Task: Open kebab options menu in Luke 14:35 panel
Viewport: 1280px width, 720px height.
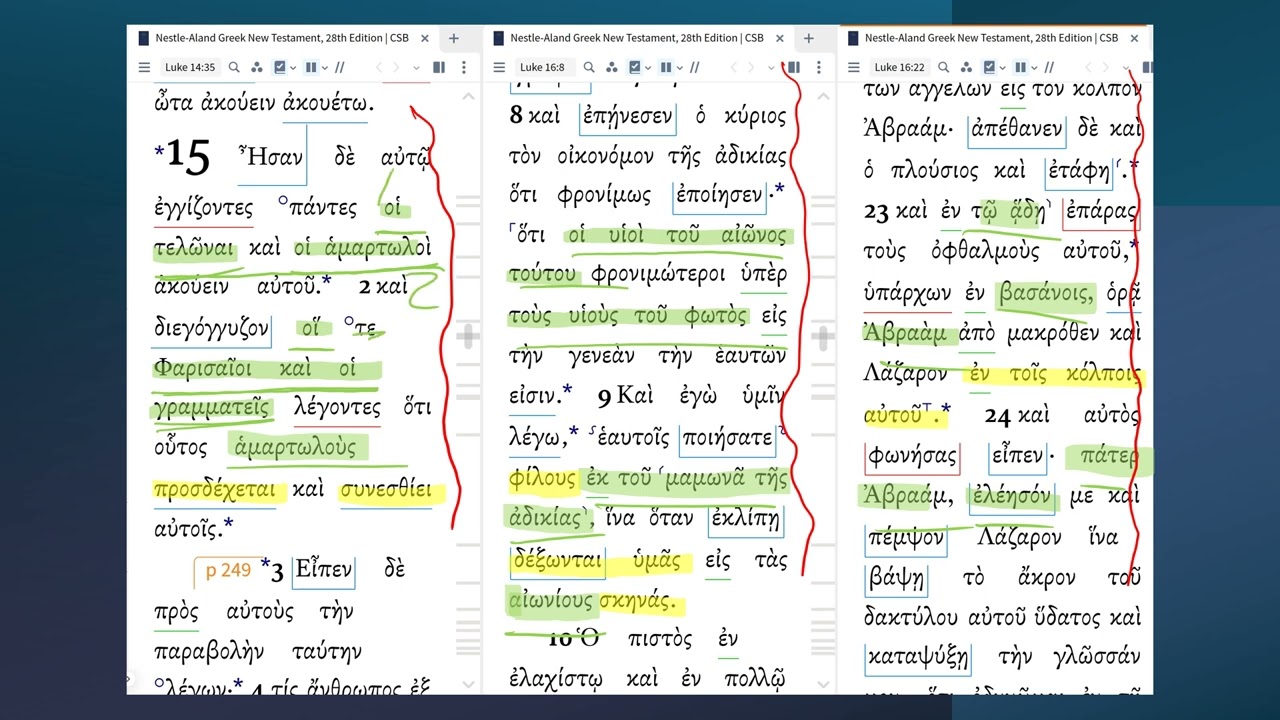Action: [x=464, y=67]
